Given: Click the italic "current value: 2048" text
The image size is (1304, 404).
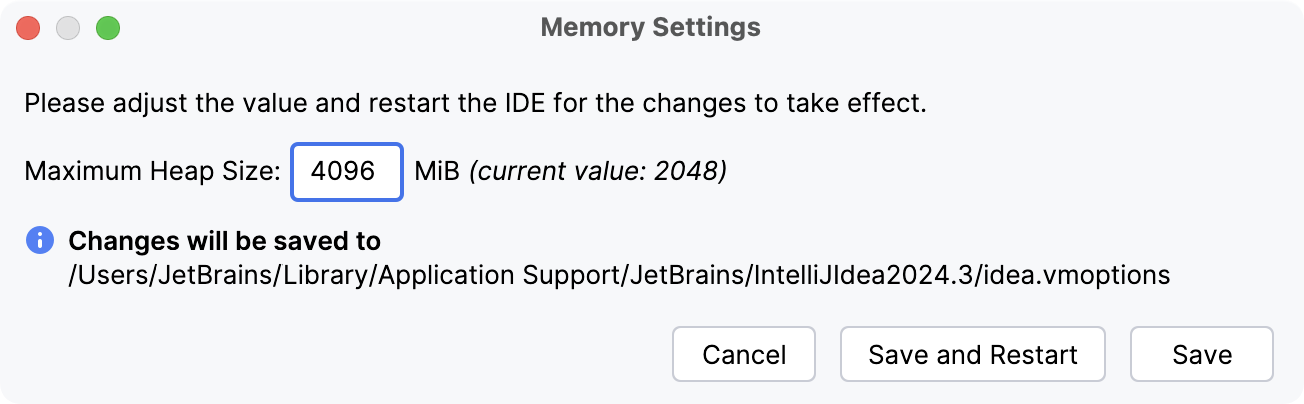Looking at the screenshot, I should (597, 172).
